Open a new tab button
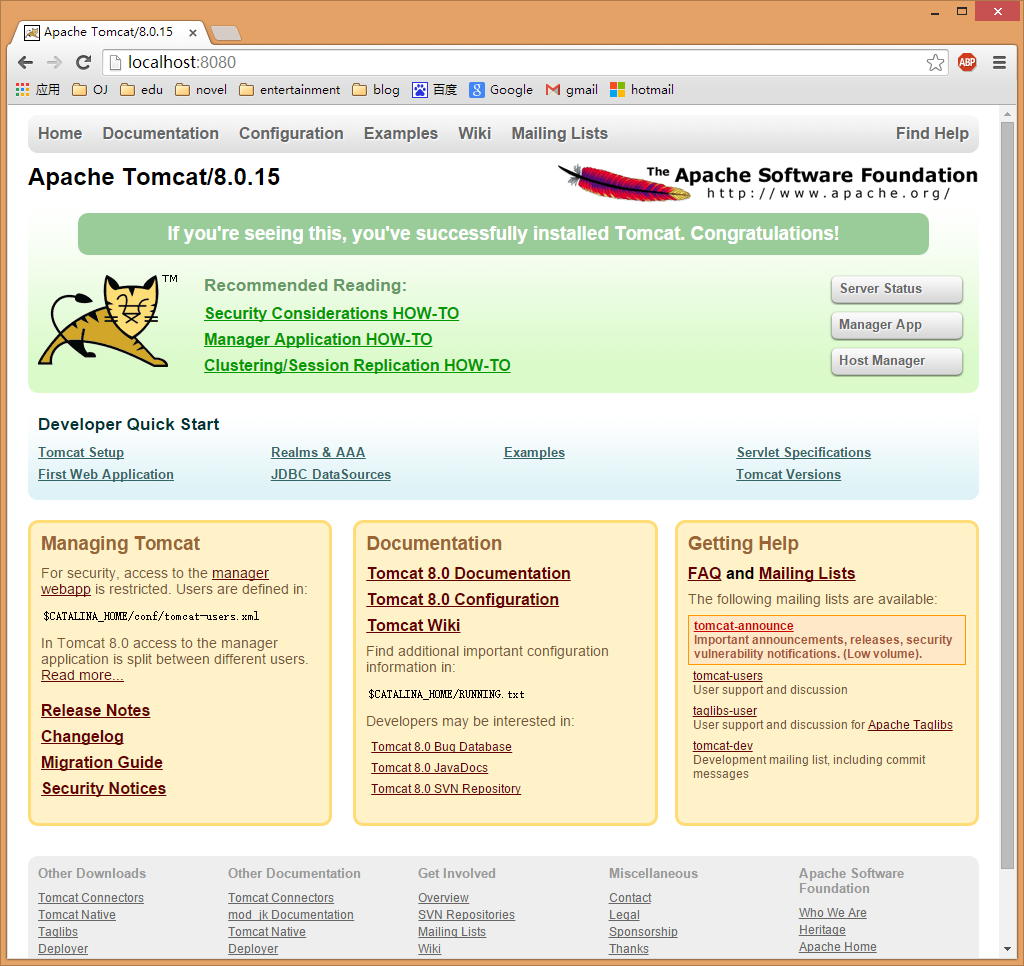Viewport: 1024px width, 966px height. coord(227,33)
